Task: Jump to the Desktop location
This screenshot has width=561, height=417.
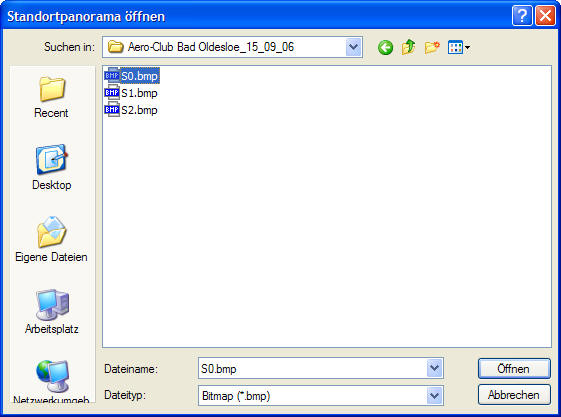Action: pyautogui.click(x=51, y=167)
